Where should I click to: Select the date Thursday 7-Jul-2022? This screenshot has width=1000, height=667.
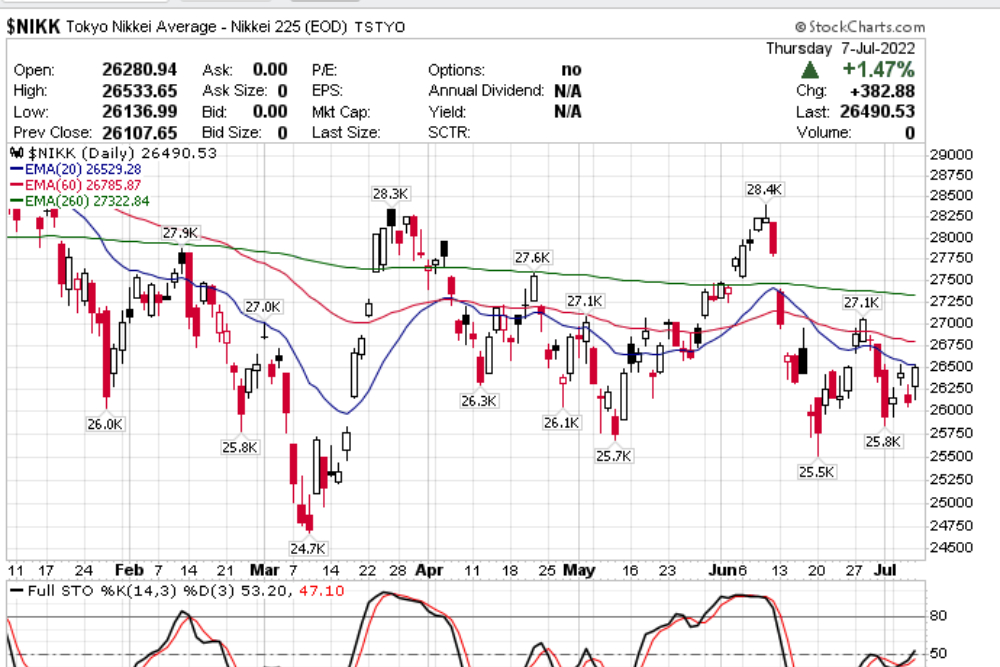click(841, 48)
